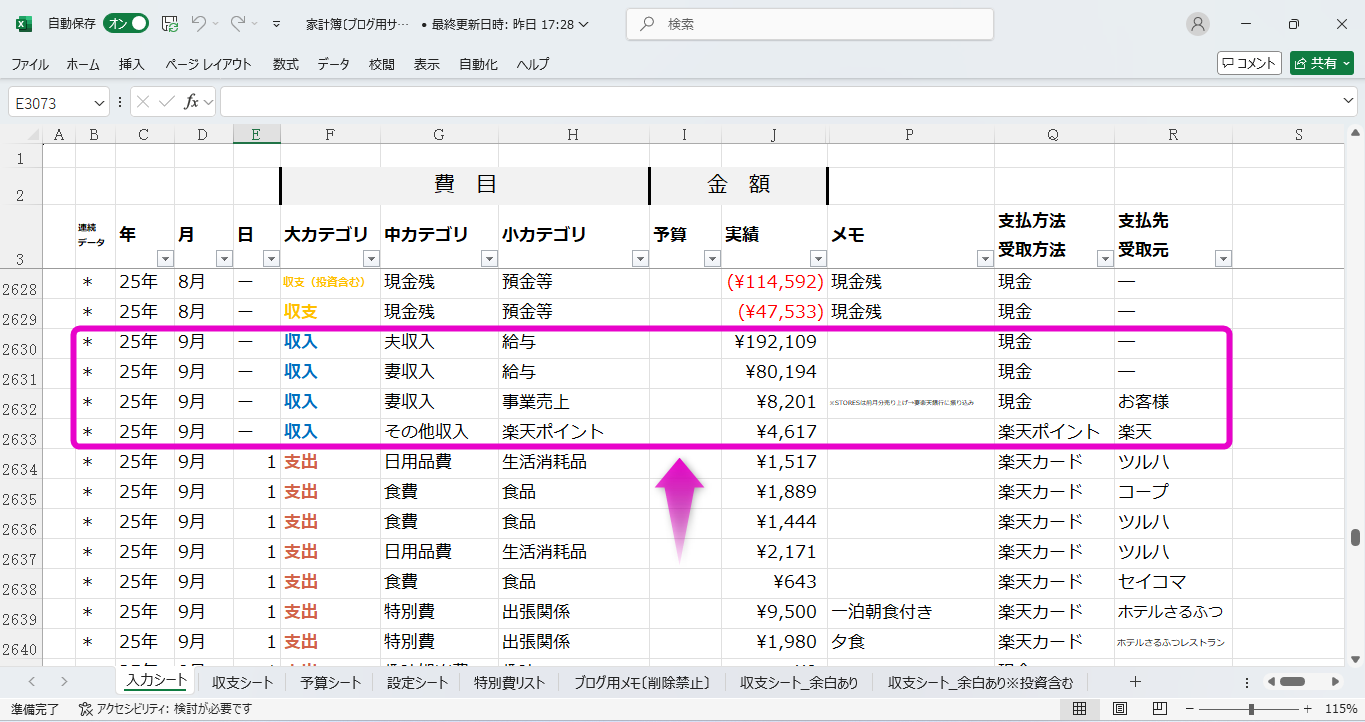
Task: Open filter dropdown for 支払先 受取元 column
Action: [1222, 259]
